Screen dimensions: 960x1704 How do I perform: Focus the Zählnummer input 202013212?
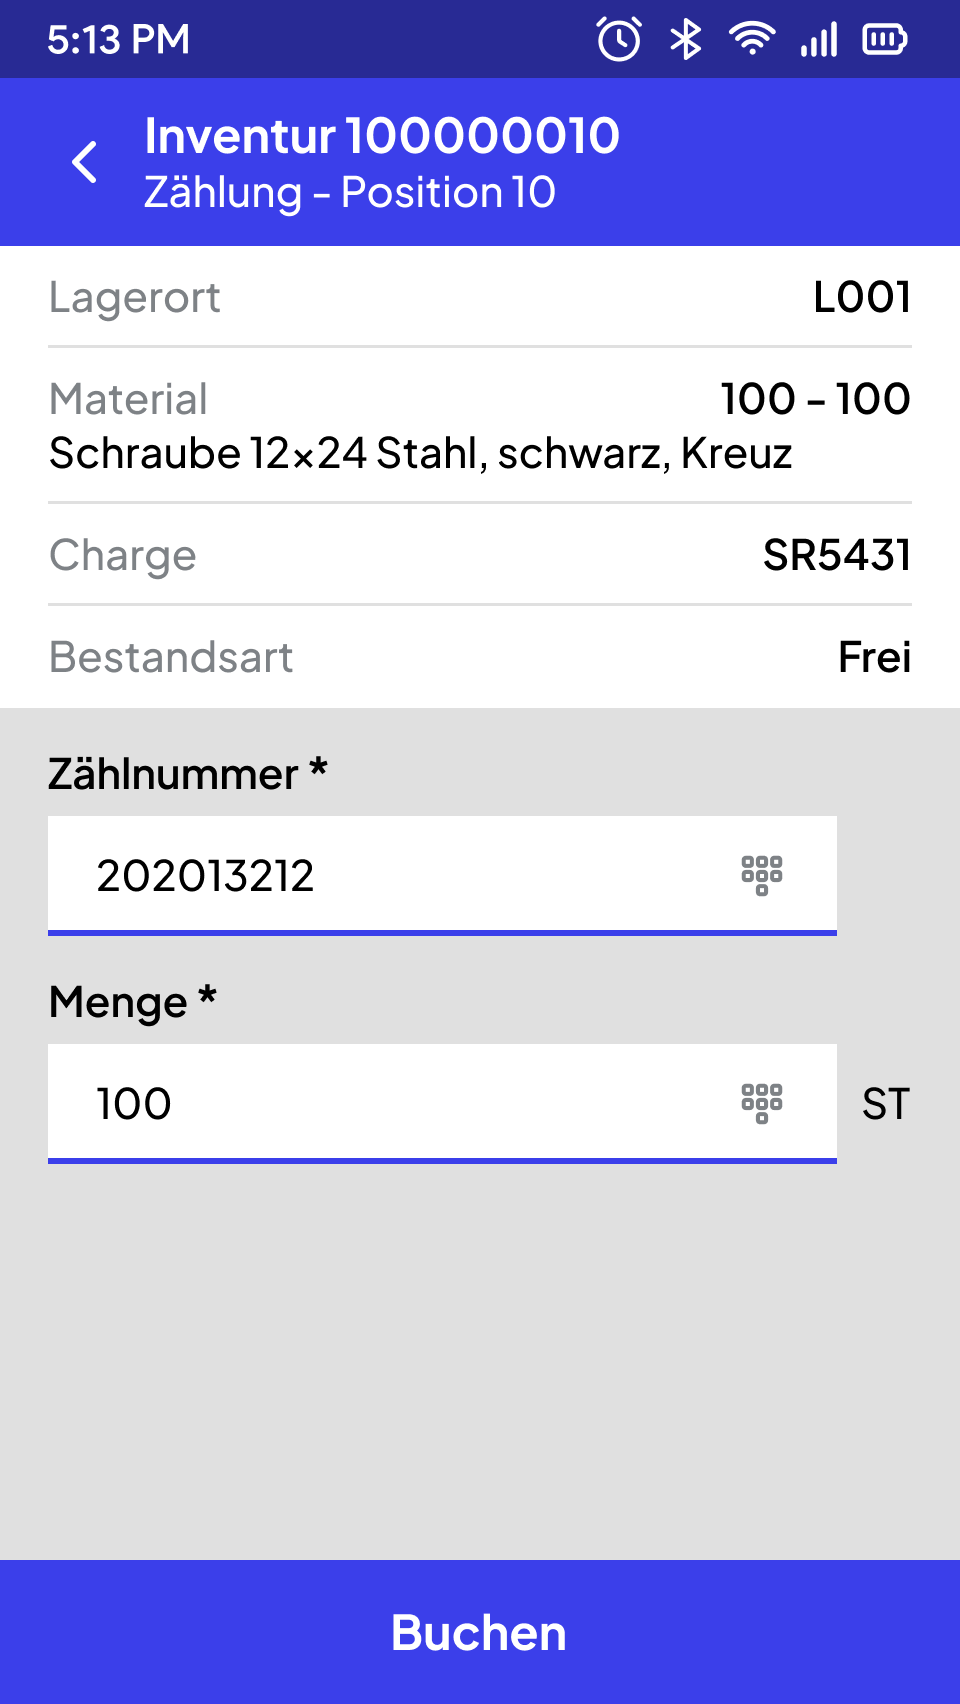[442, 876]
